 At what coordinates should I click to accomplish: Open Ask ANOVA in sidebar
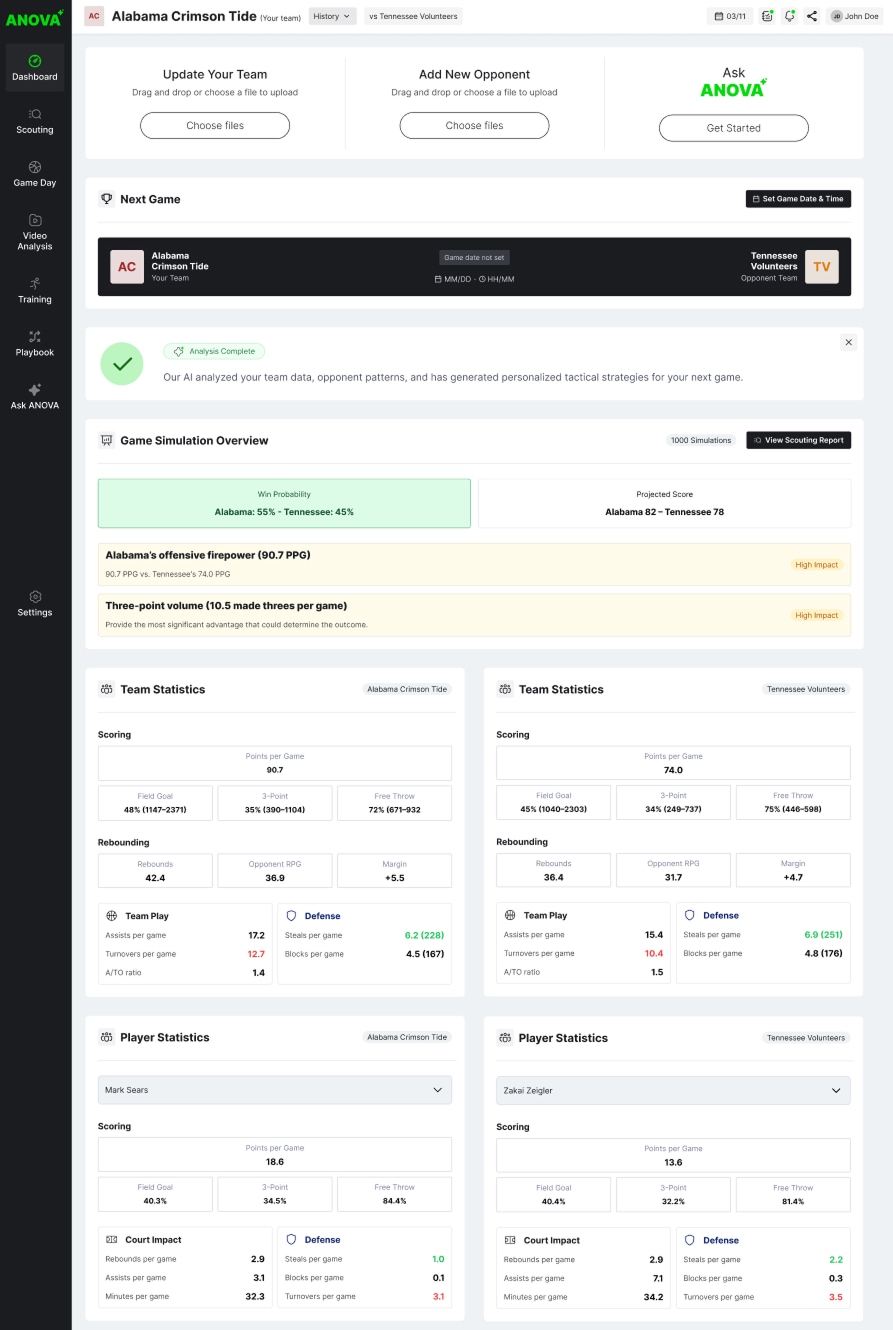(35, 396)
